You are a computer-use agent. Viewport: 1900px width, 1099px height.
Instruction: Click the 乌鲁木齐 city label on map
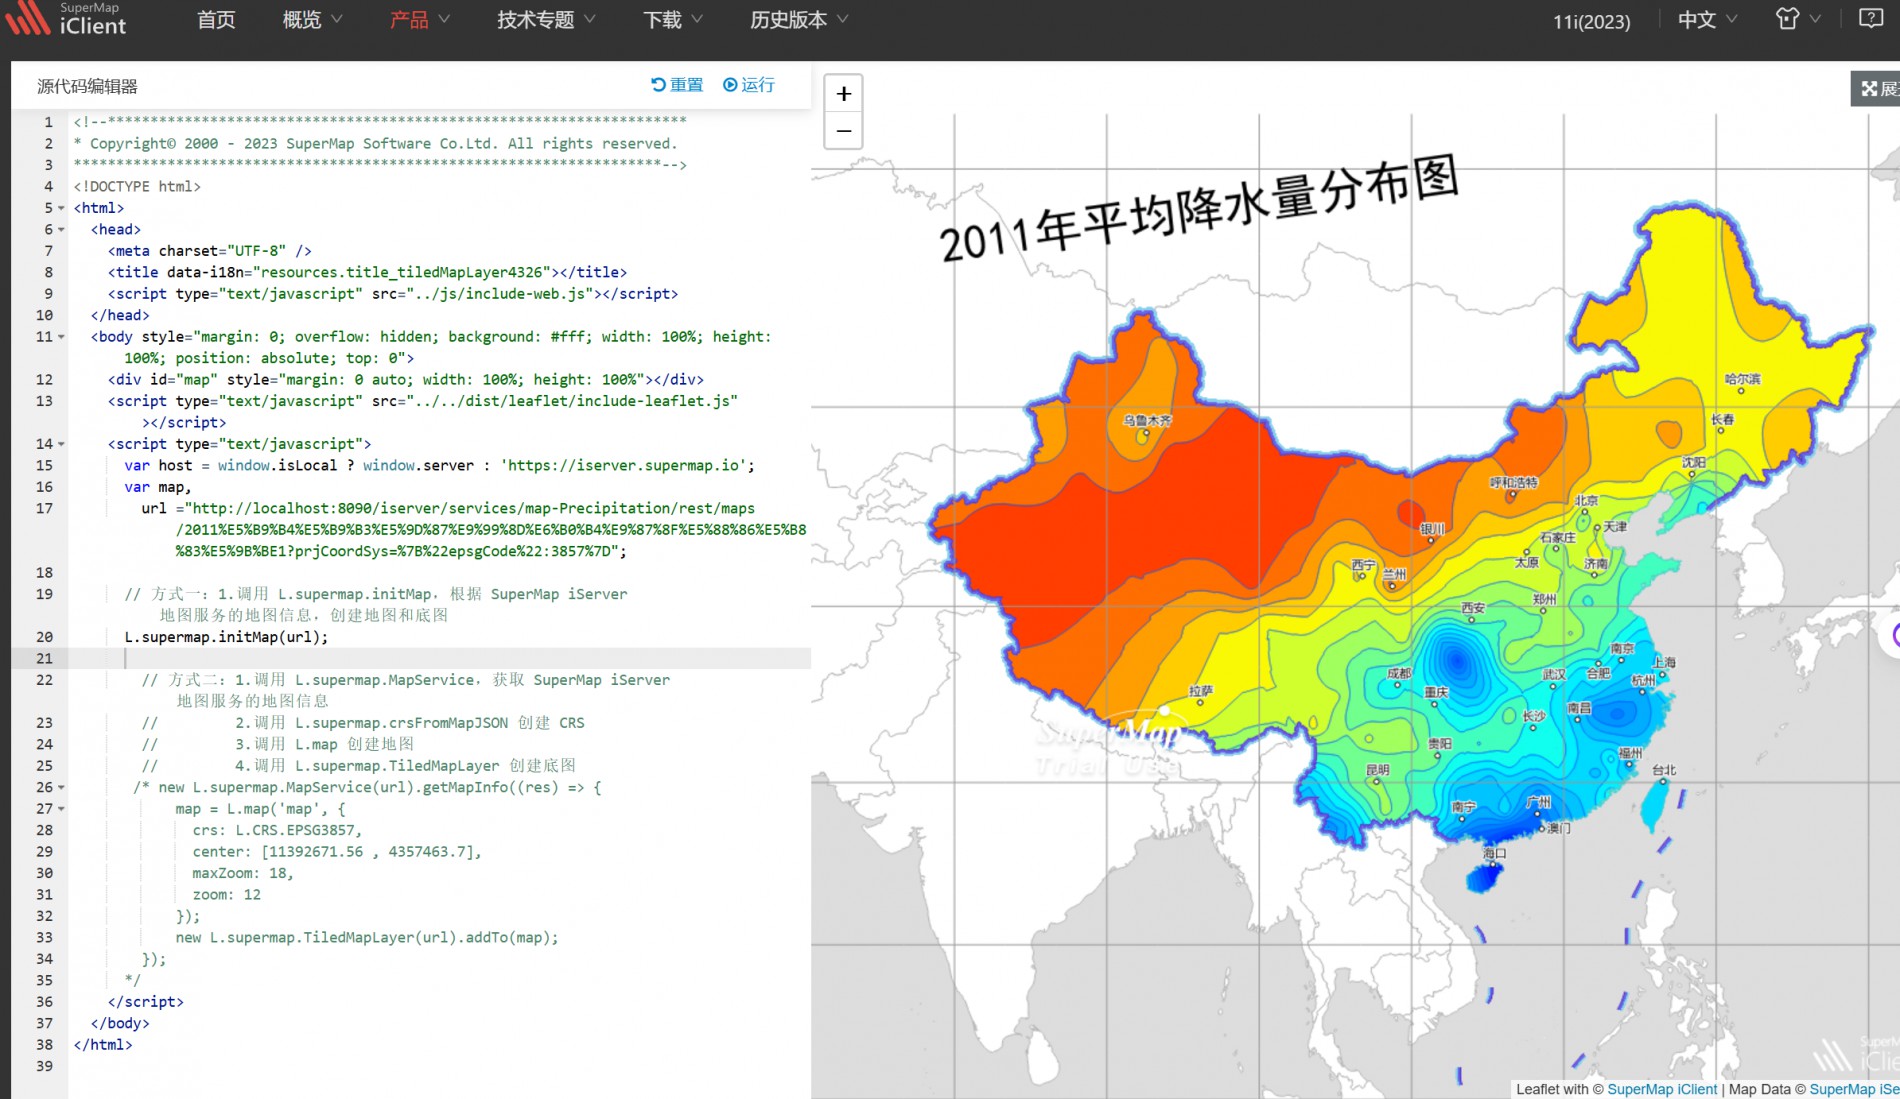(x=1146, y=421)
